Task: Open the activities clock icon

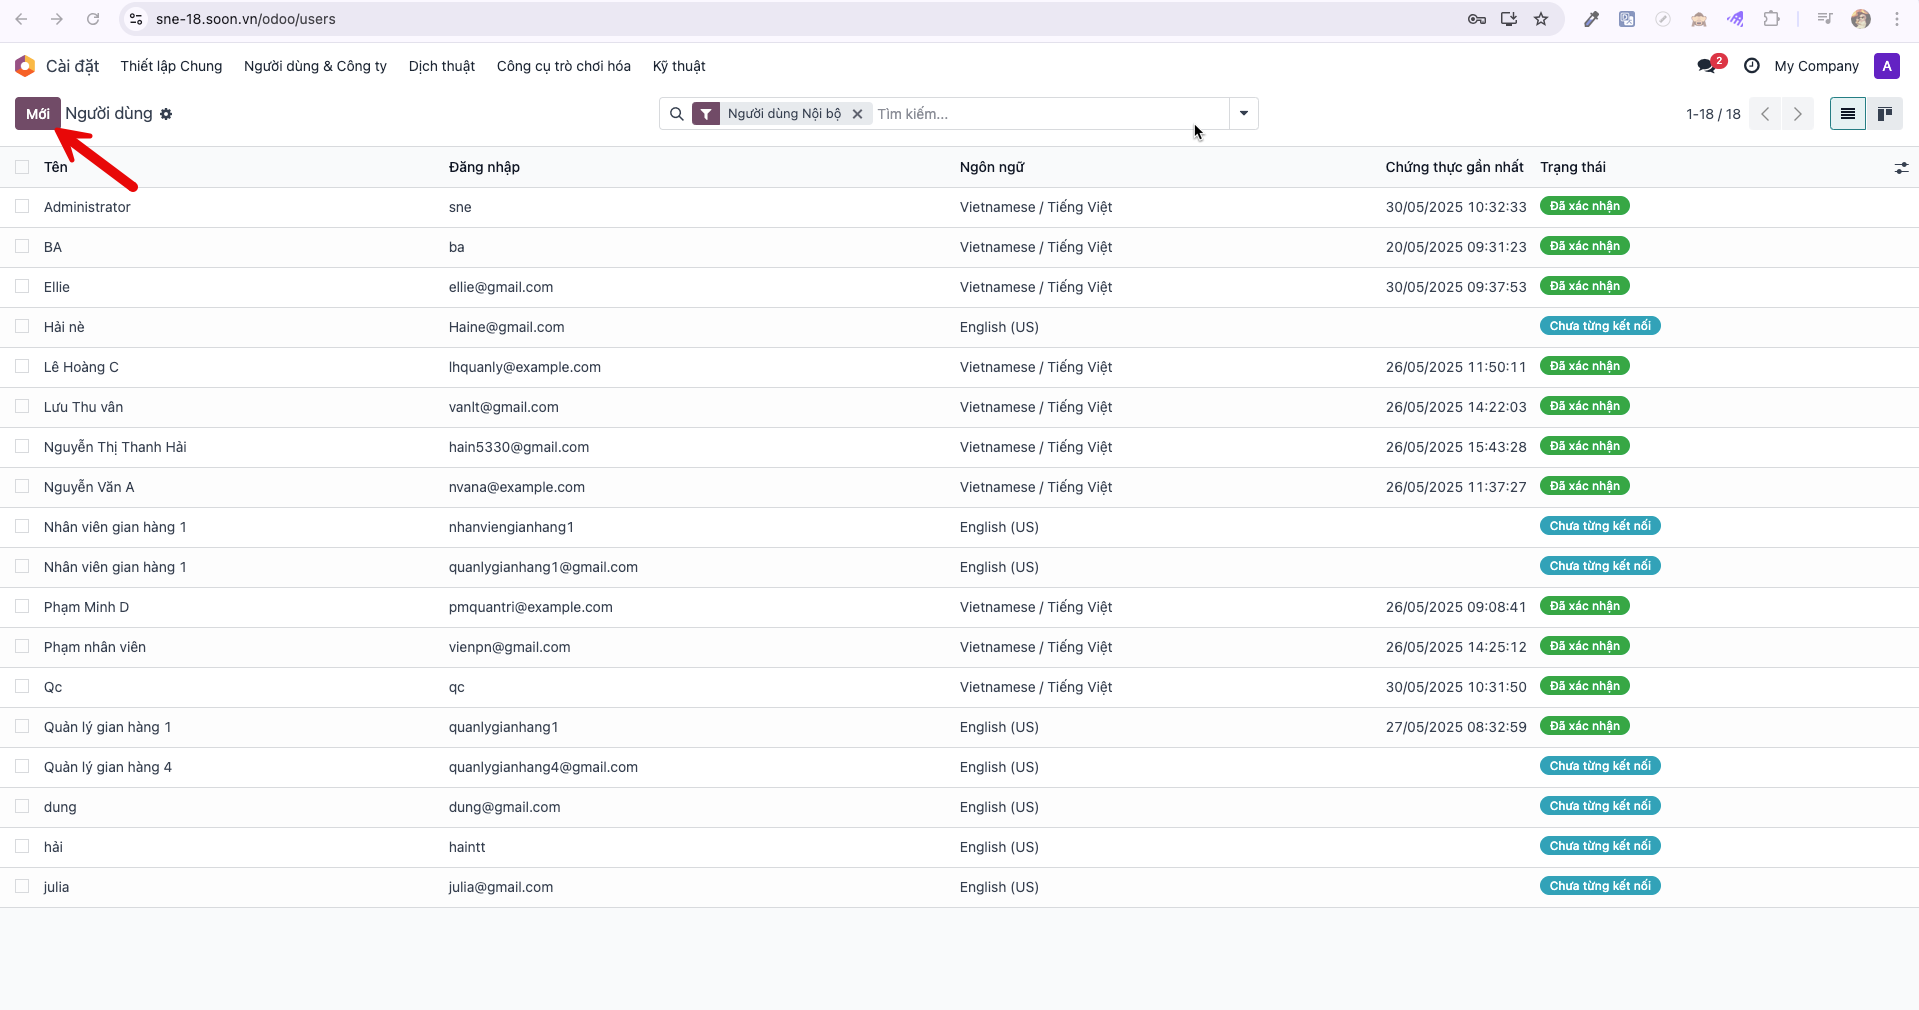Action: (1751, 66)
